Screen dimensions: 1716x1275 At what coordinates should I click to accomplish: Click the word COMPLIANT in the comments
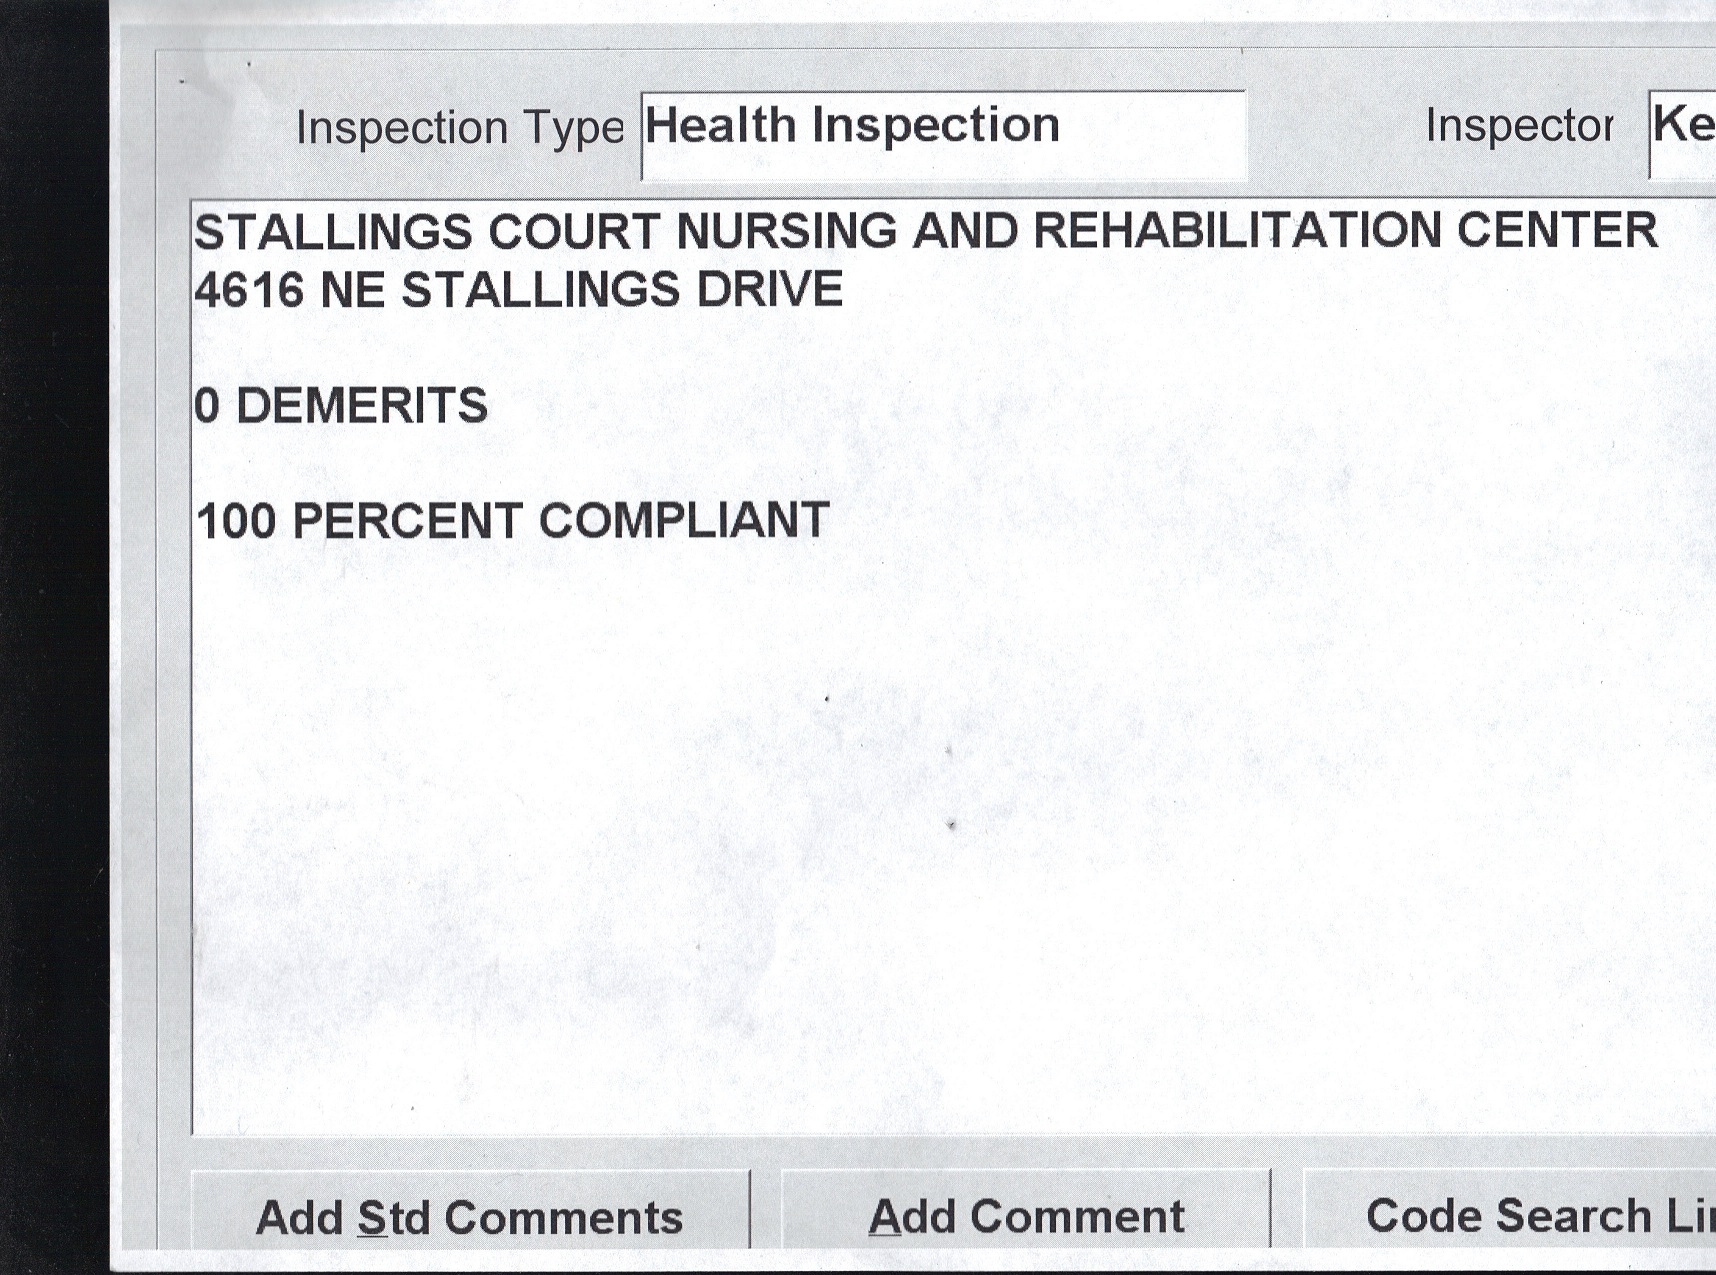pos(684,521)
